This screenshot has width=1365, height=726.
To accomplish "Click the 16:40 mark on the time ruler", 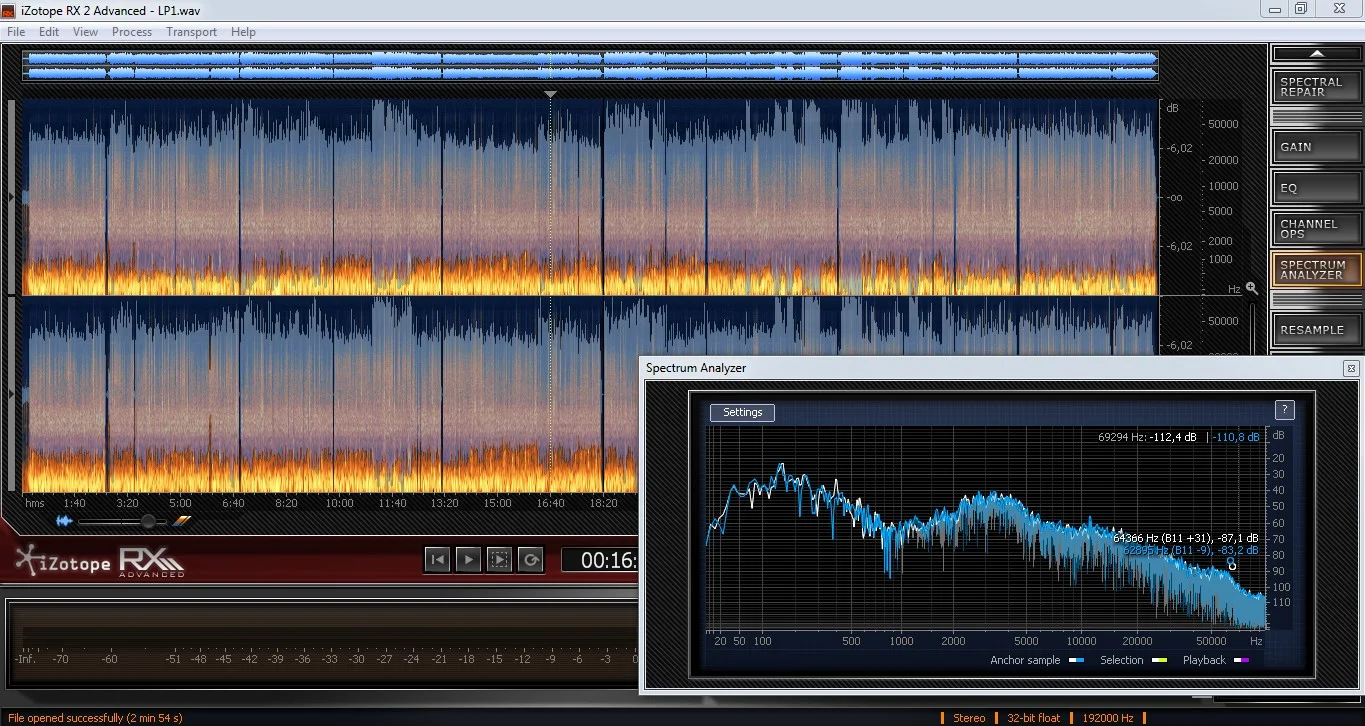I will [x=550, y=503].
